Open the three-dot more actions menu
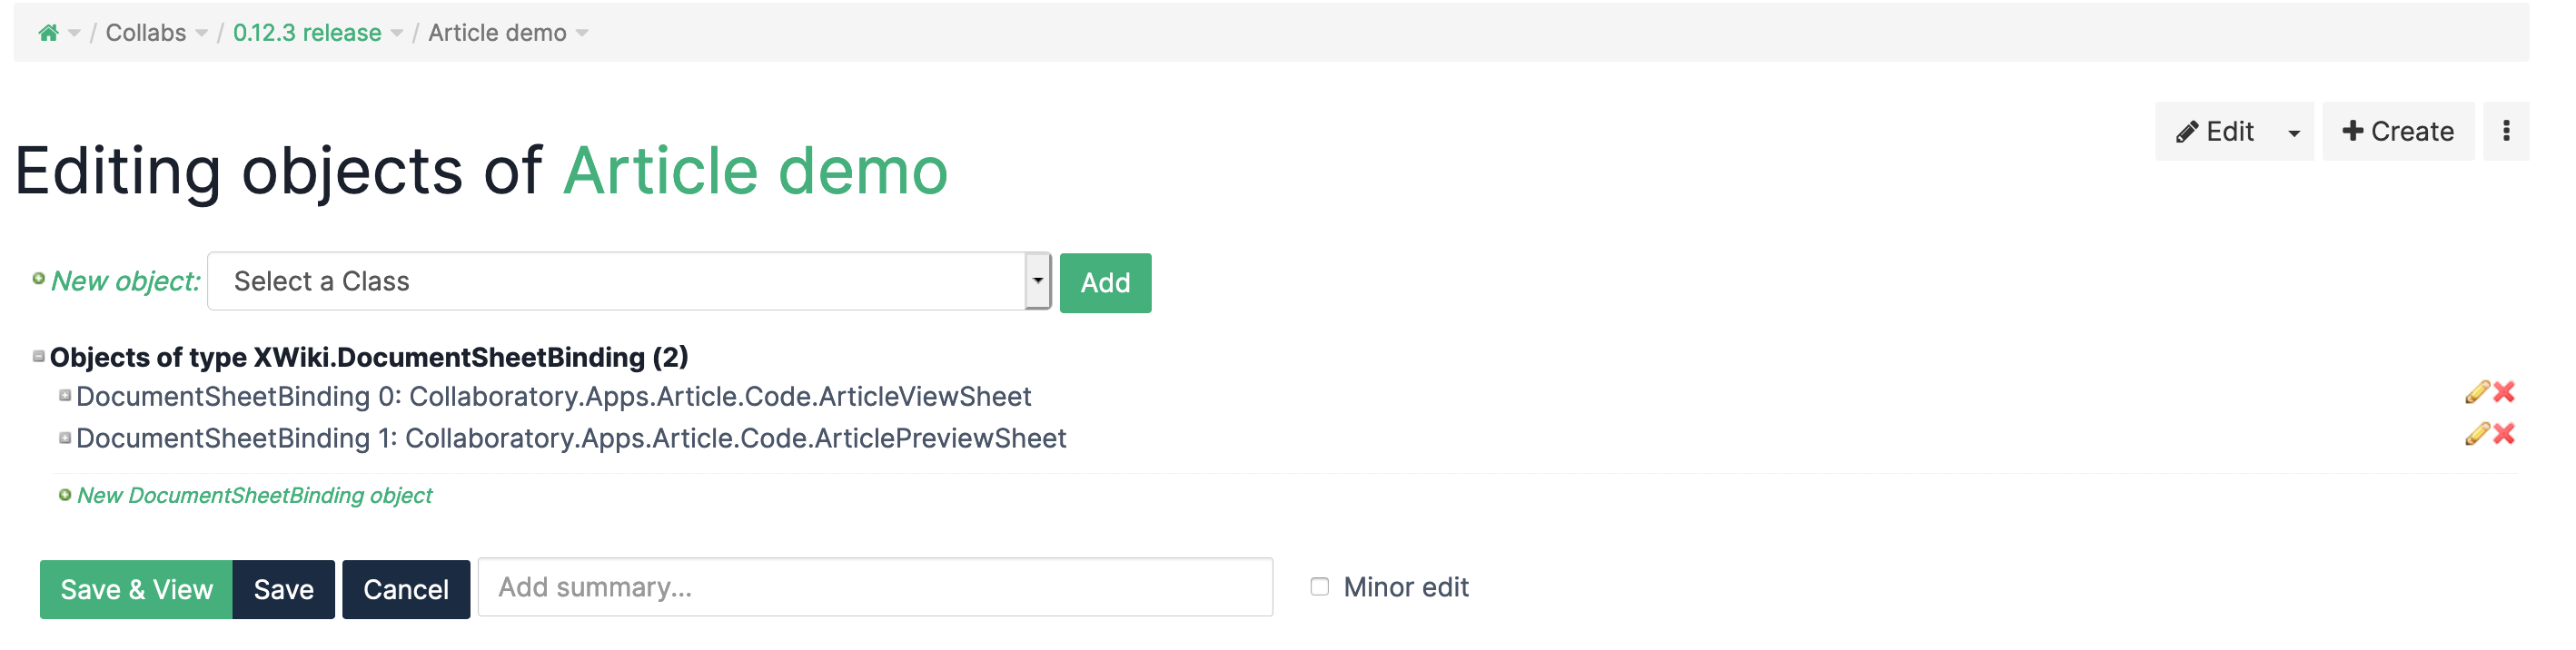 (x=2506, y=131)
